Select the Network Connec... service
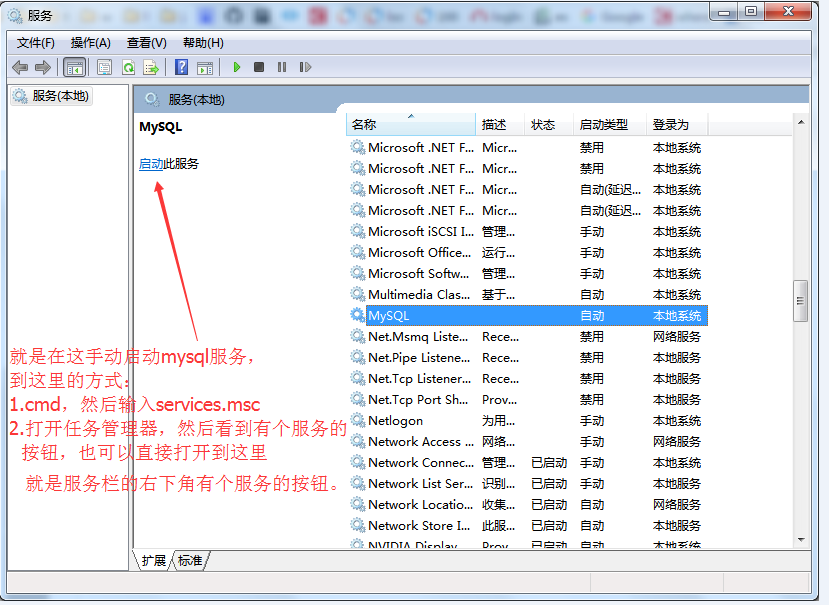The height and width of the screenshot is (605, 829). click(529, 462)
